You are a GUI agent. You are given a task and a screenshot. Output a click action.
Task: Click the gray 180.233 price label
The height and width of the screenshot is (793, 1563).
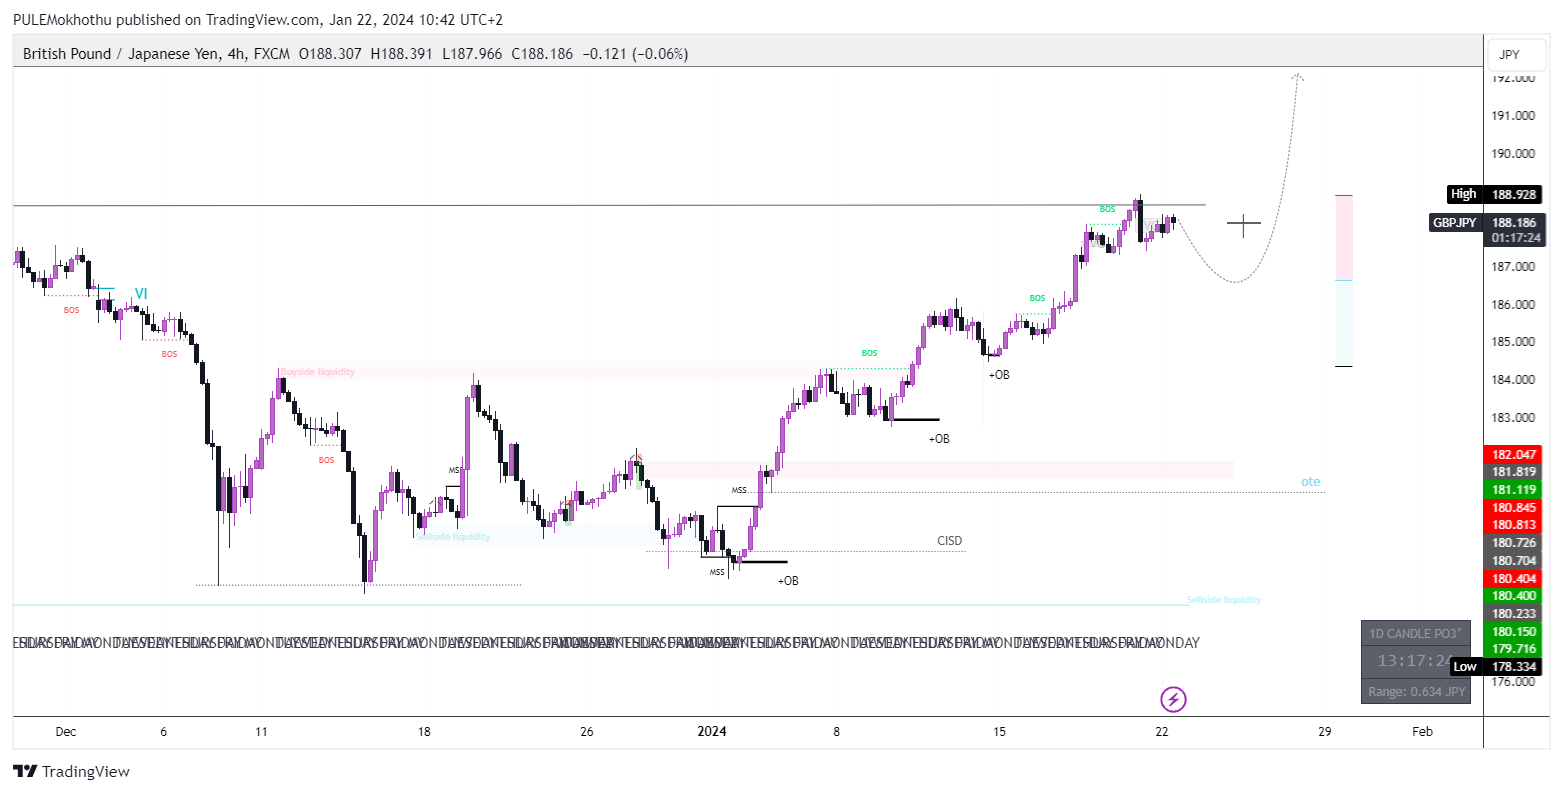pyautogui.click(x=1514, y=614)
